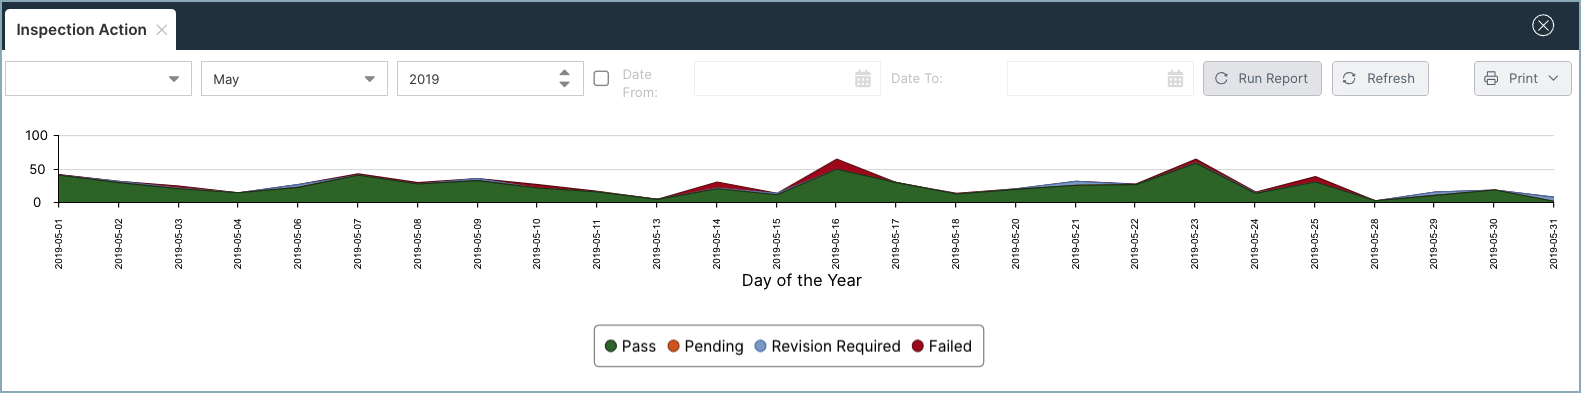Switch to the Inspection Action tab
1581x393 pixels.
point(81,30)
